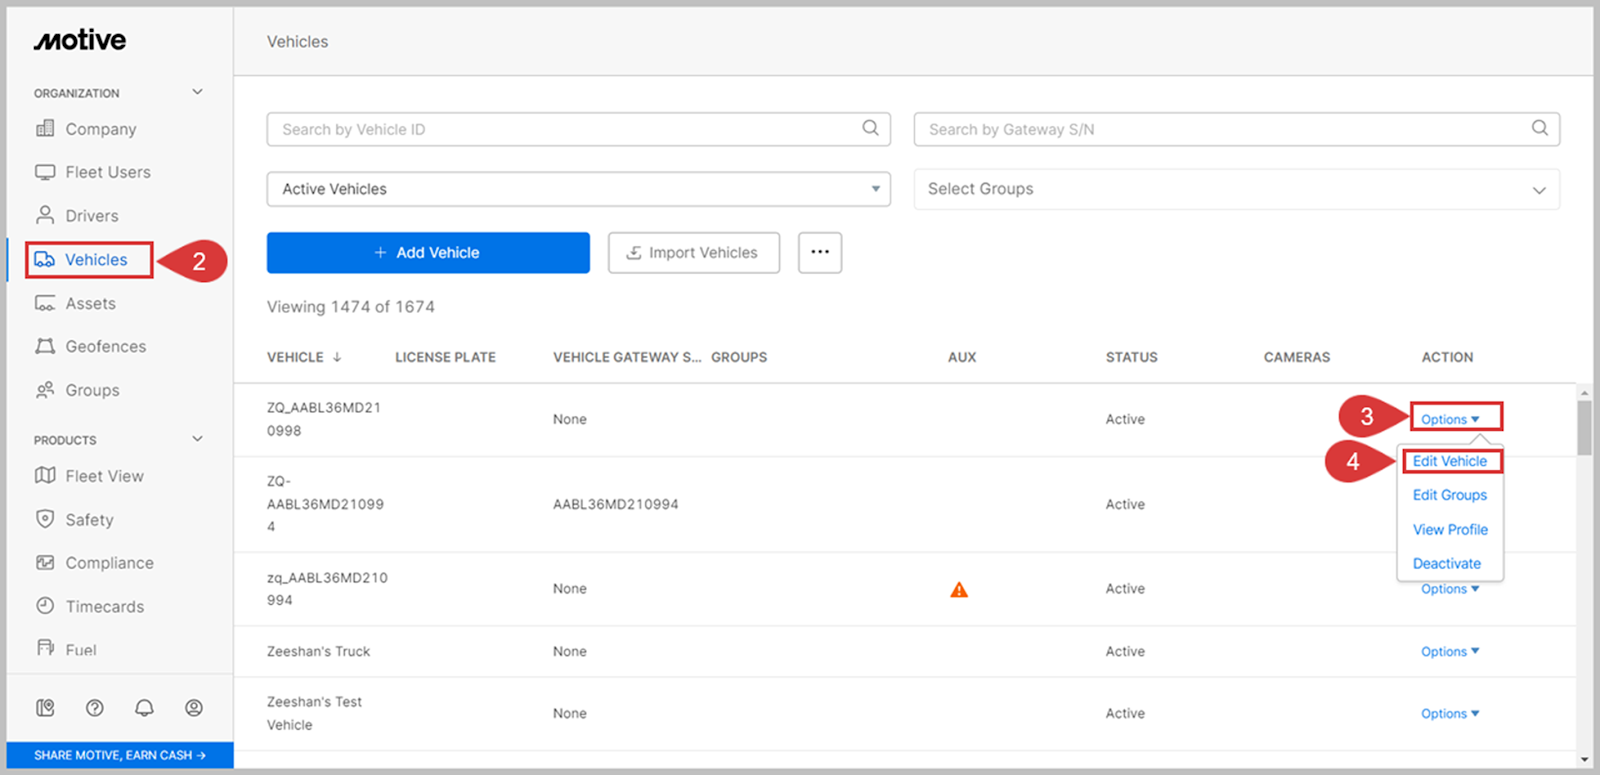
Task: Open the map-pin book icon in bottom bar
Action: pyautogui.click(x=45, y=708)
